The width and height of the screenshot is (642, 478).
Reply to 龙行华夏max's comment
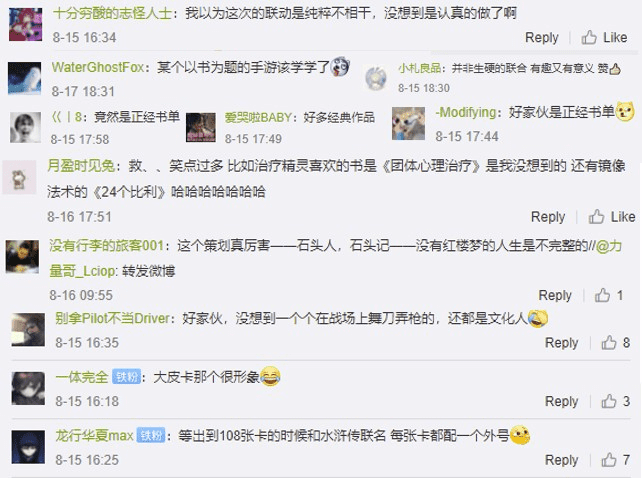coord(561,460)
